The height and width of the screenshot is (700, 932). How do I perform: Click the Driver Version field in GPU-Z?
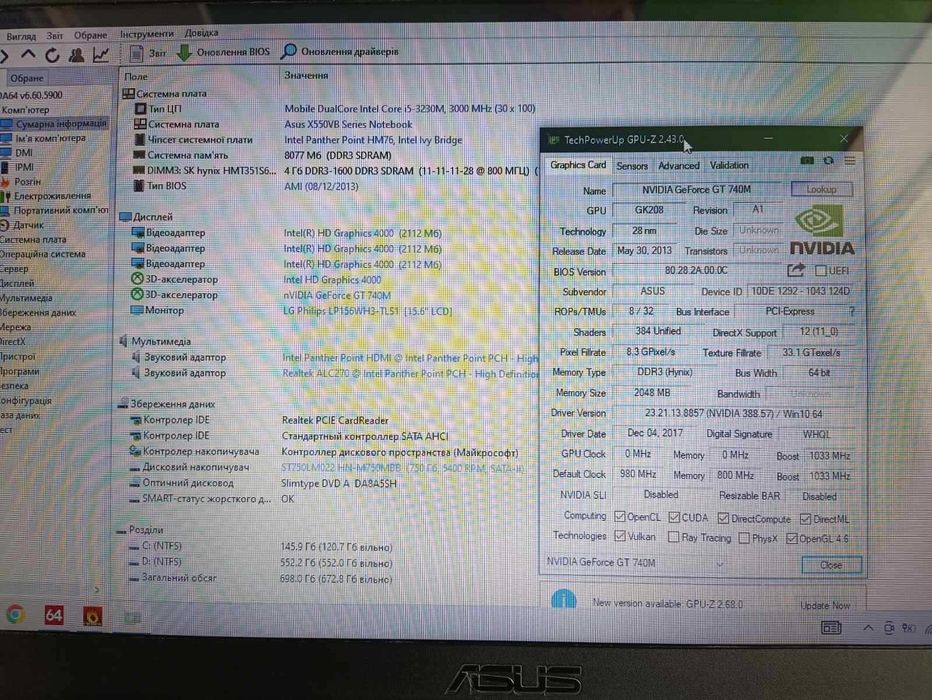[x=733, y=413]
